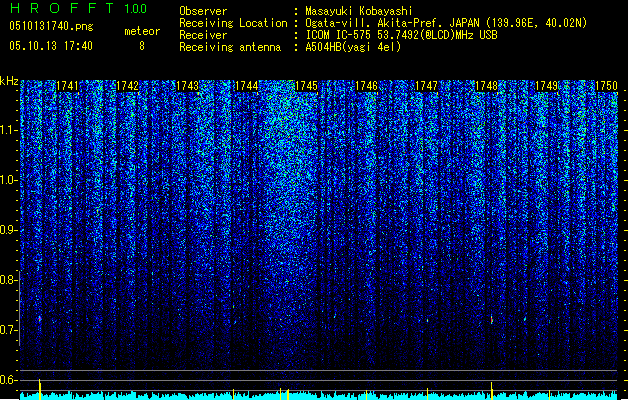Click the 1747 time axis label
The width and height of the screenshot is (629, 400).
click(426, 86)
